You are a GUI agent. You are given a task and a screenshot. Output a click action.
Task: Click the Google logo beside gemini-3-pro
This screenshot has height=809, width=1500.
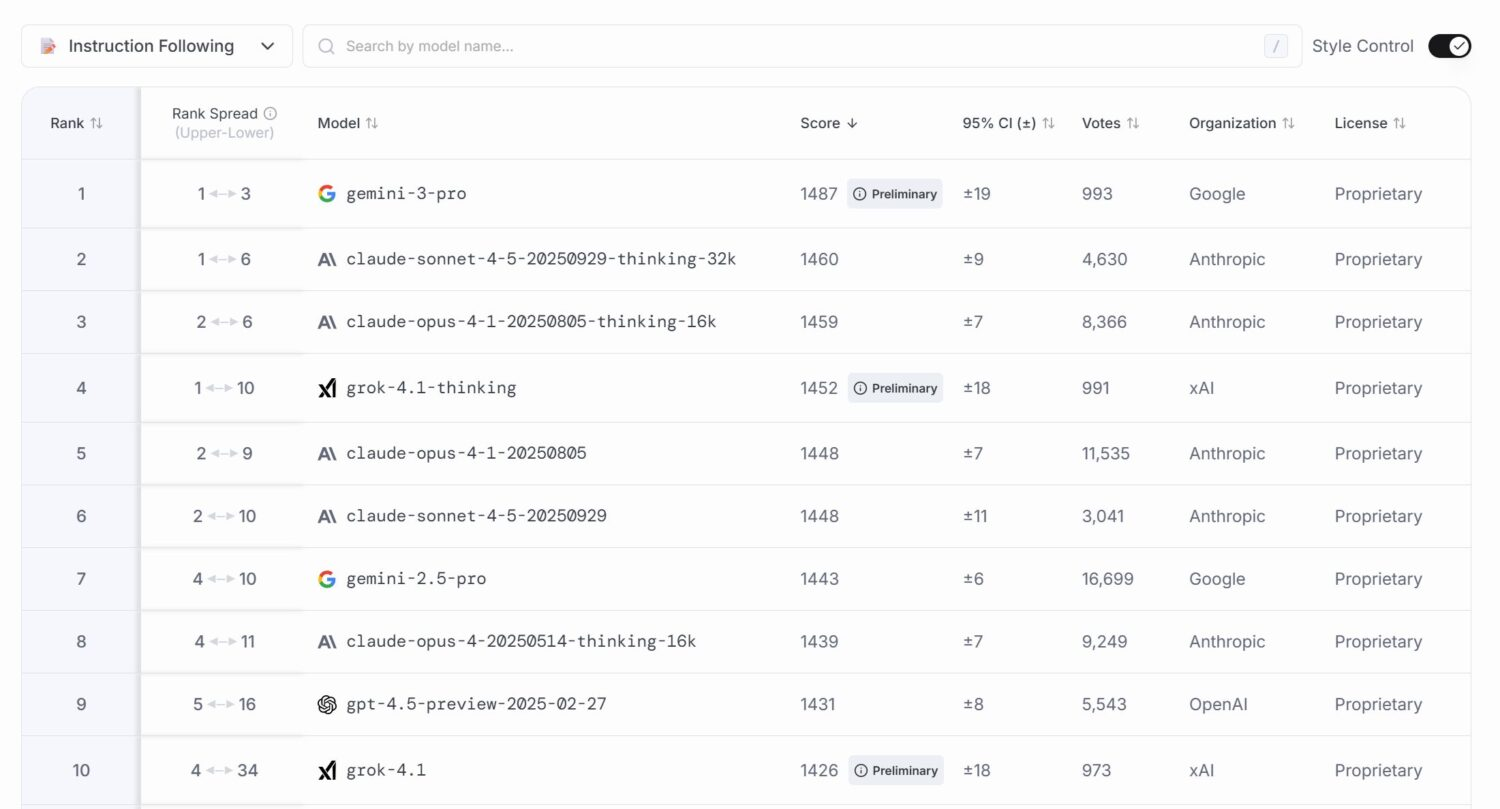point(327,194)
